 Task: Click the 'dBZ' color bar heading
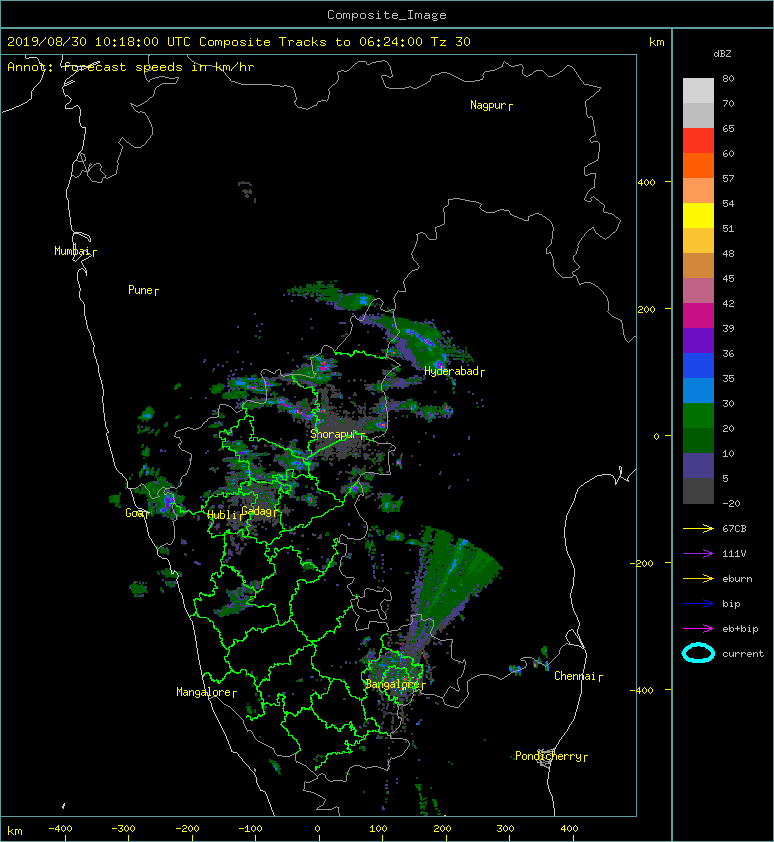722,54
